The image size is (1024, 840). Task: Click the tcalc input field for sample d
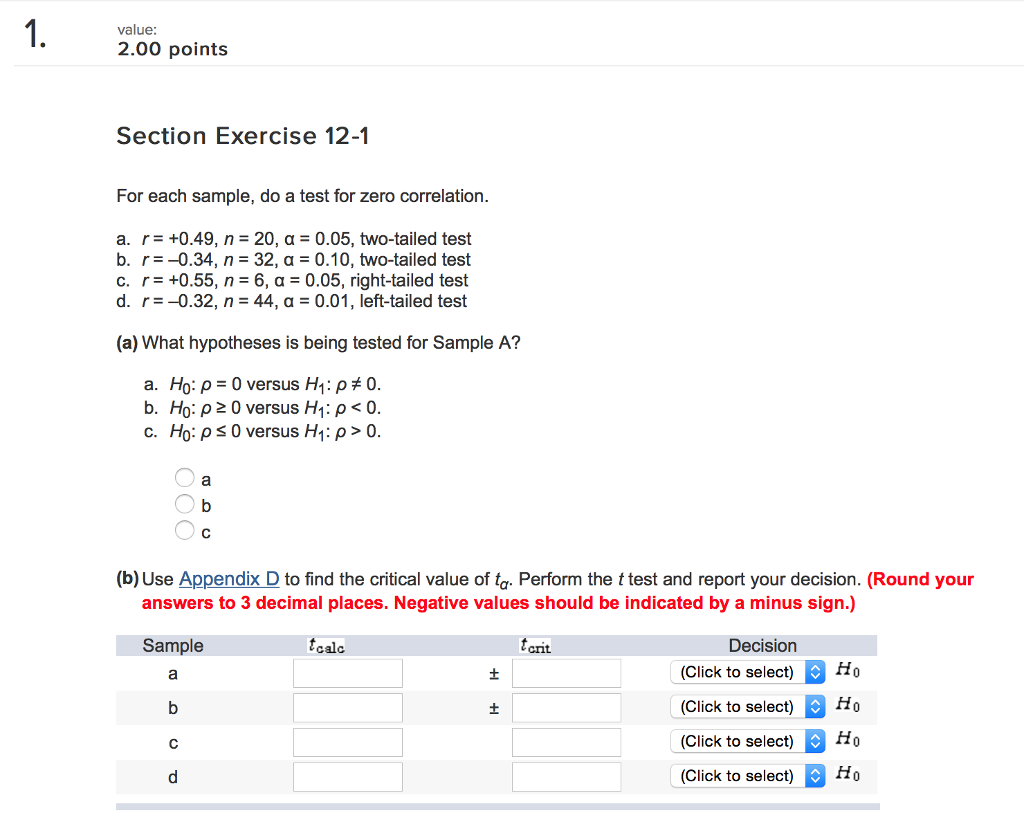[x=347, y=776]
